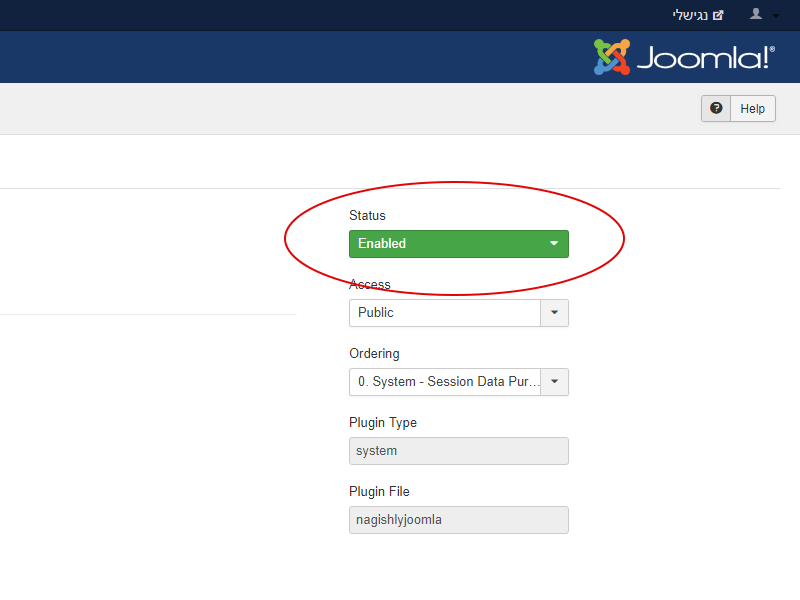Viewport: 800px width, 600px height.
Task: Open the נגישלי site preview link
Action: [697, 15]
